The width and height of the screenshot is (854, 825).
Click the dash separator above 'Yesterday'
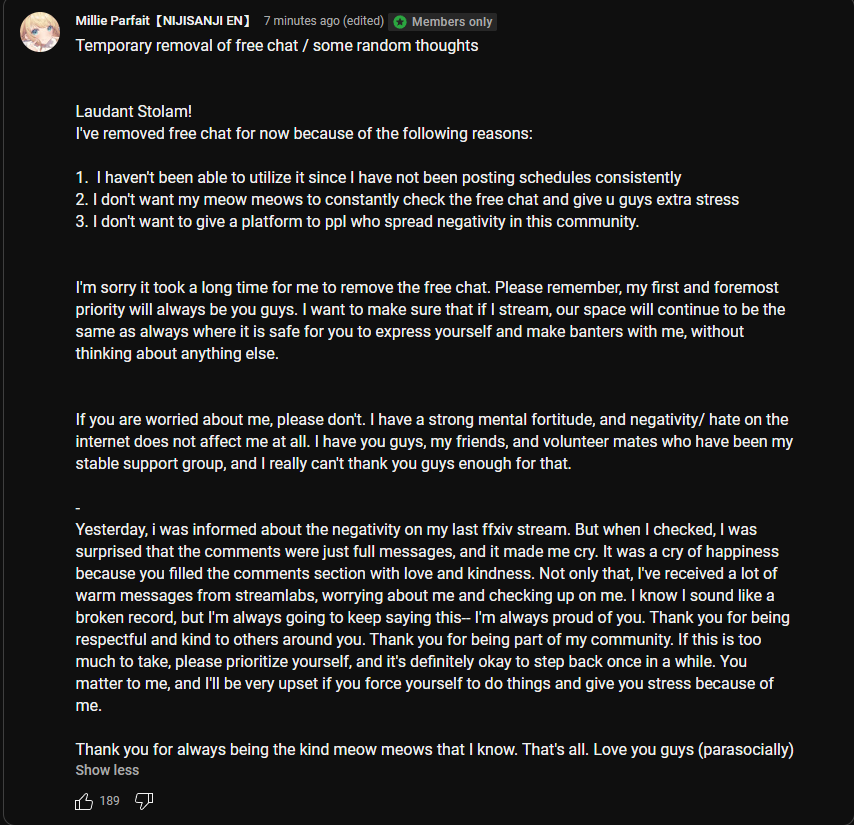tap(78, 508)
